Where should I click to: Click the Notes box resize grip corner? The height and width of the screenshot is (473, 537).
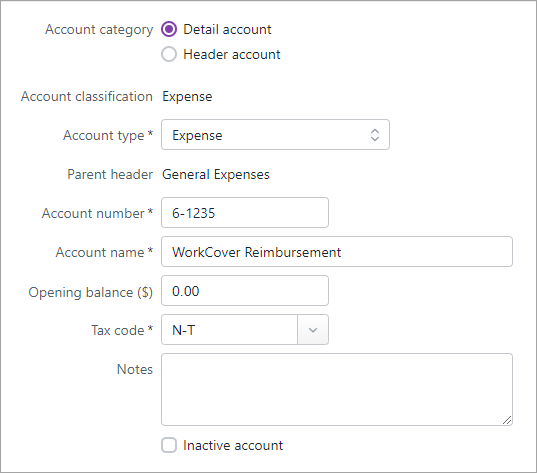507,420
